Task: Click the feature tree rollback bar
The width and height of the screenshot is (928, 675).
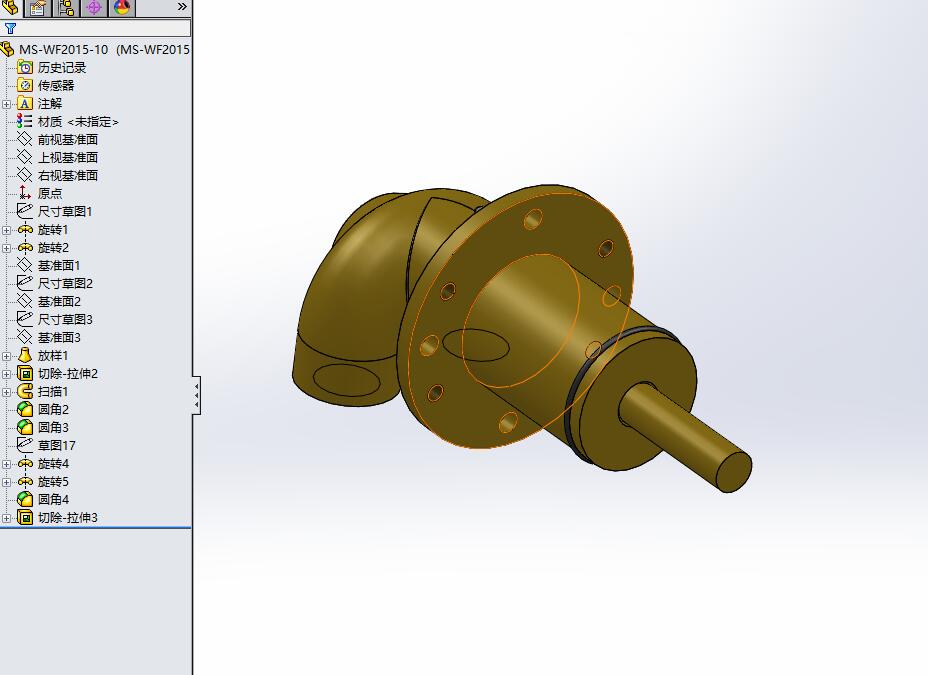Action: (x=95, y=528)
